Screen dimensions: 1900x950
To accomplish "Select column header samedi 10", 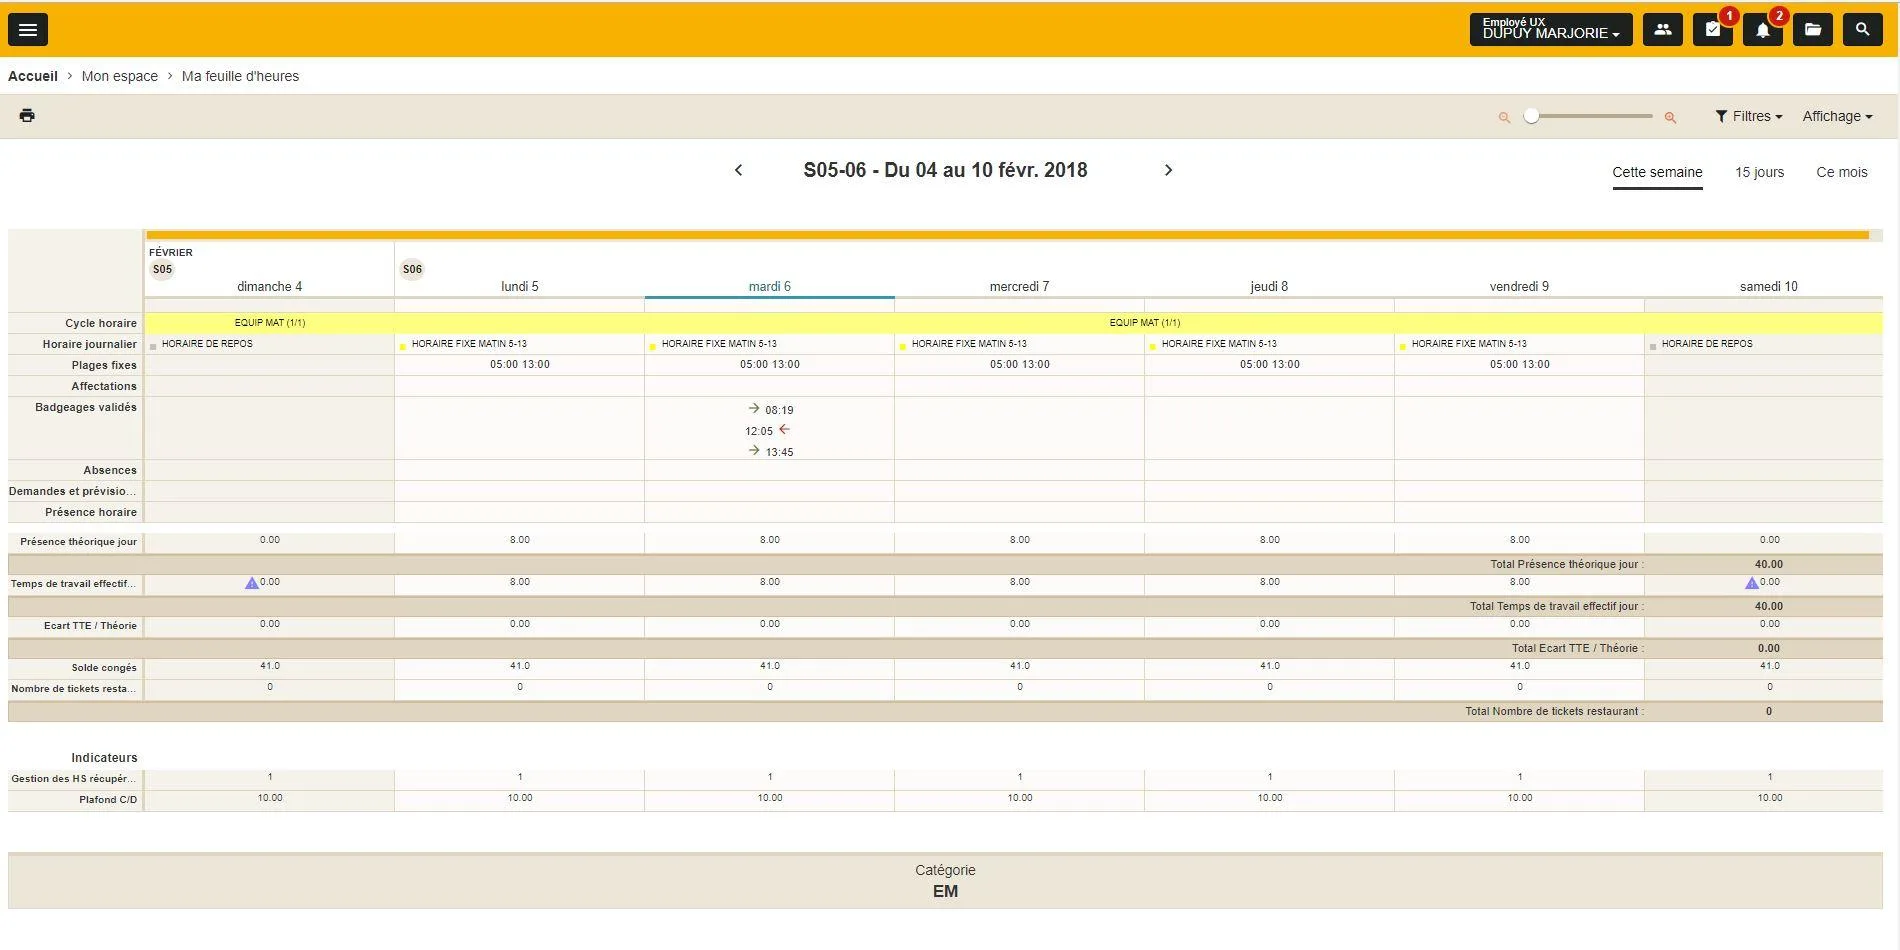I will click(1768, 286).
